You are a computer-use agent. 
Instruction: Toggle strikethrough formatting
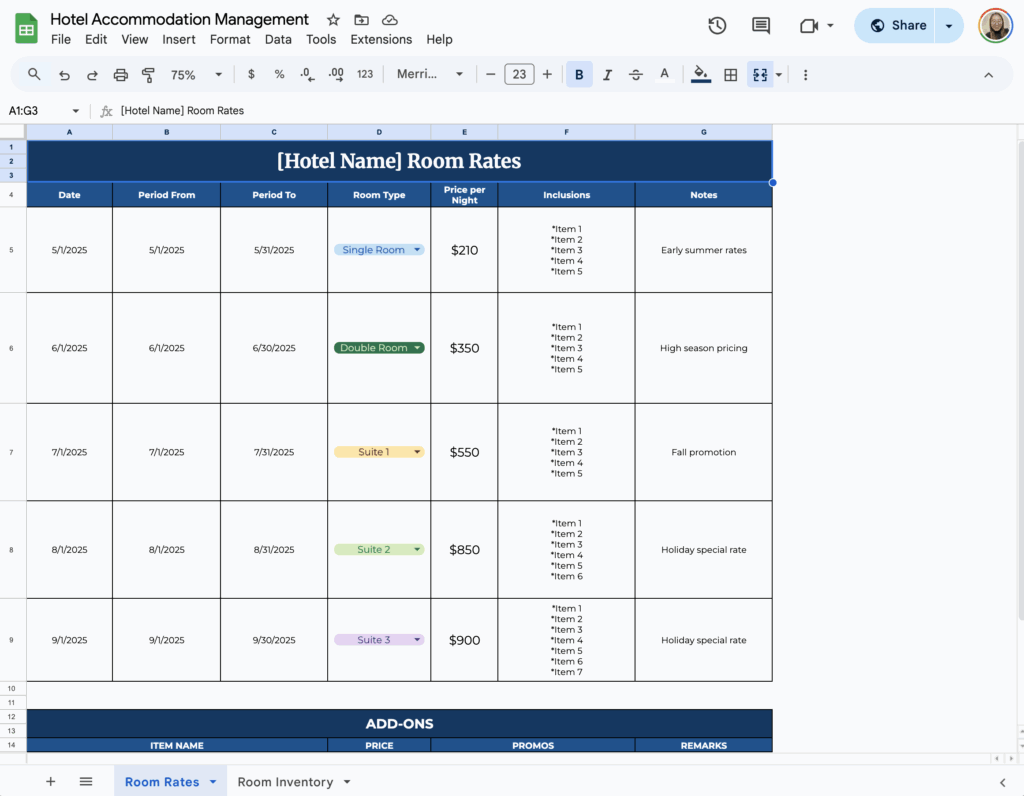pos(637,74)
